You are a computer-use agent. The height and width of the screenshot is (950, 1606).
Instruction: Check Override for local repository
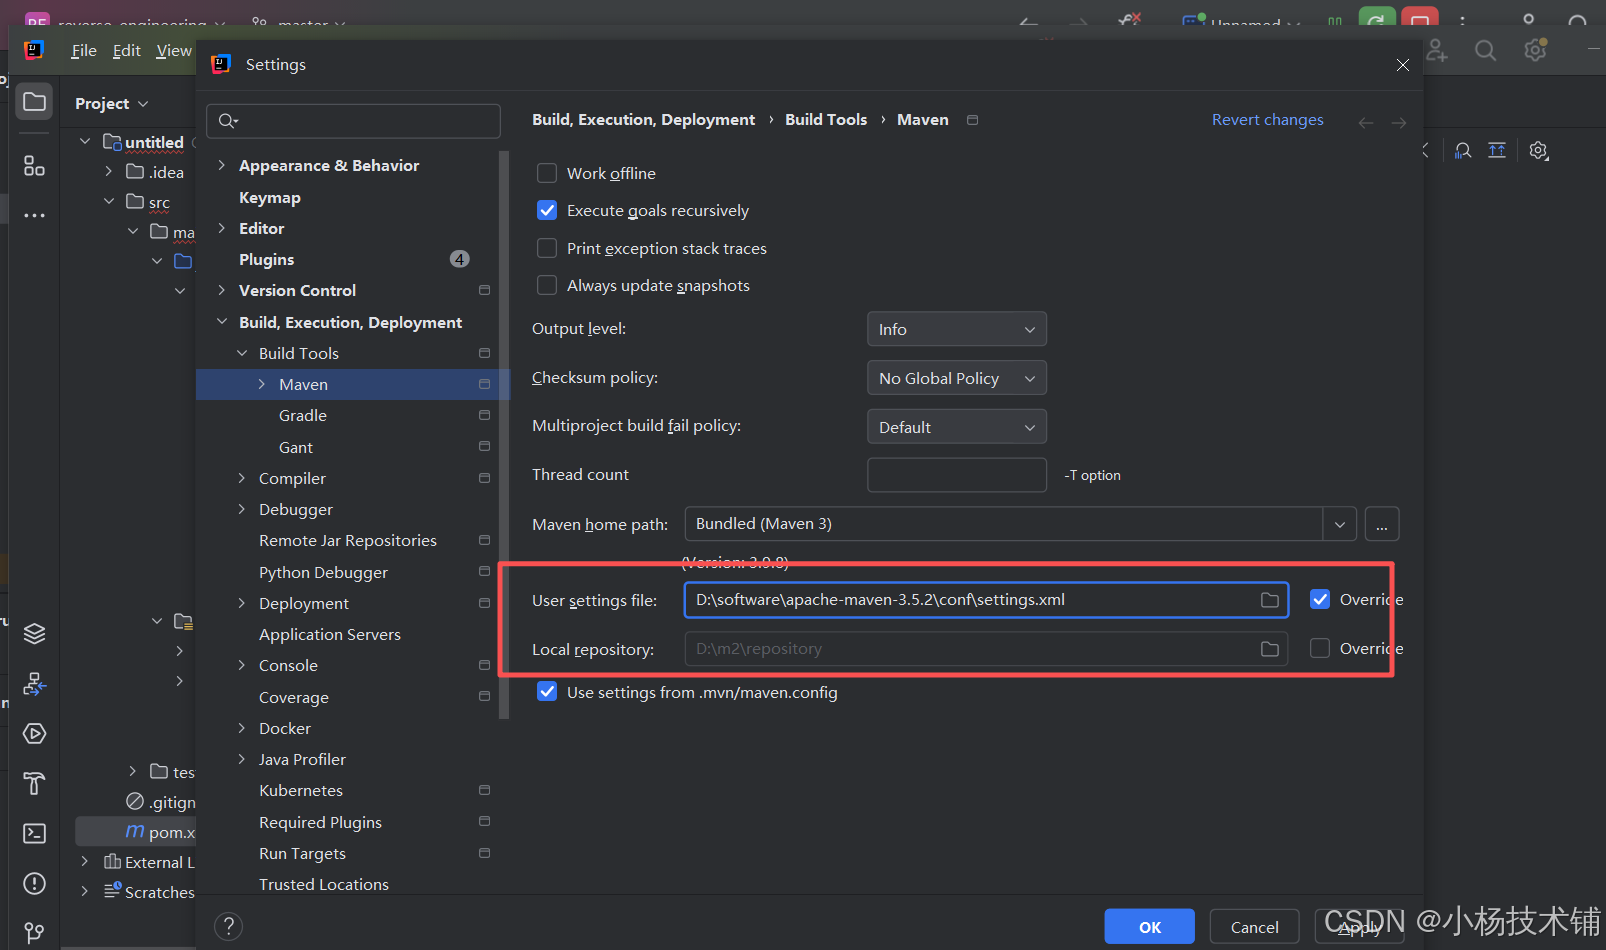[x=1320, y=648]
